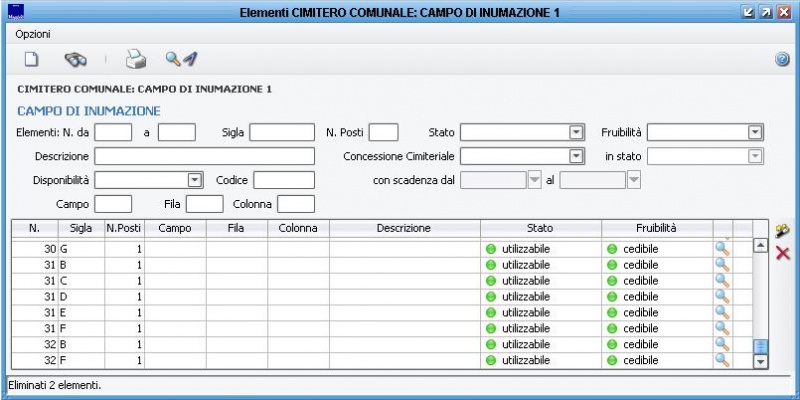Click the N. Posti filter input field
This screenshot has width=800, height=400.
[383, 133]
